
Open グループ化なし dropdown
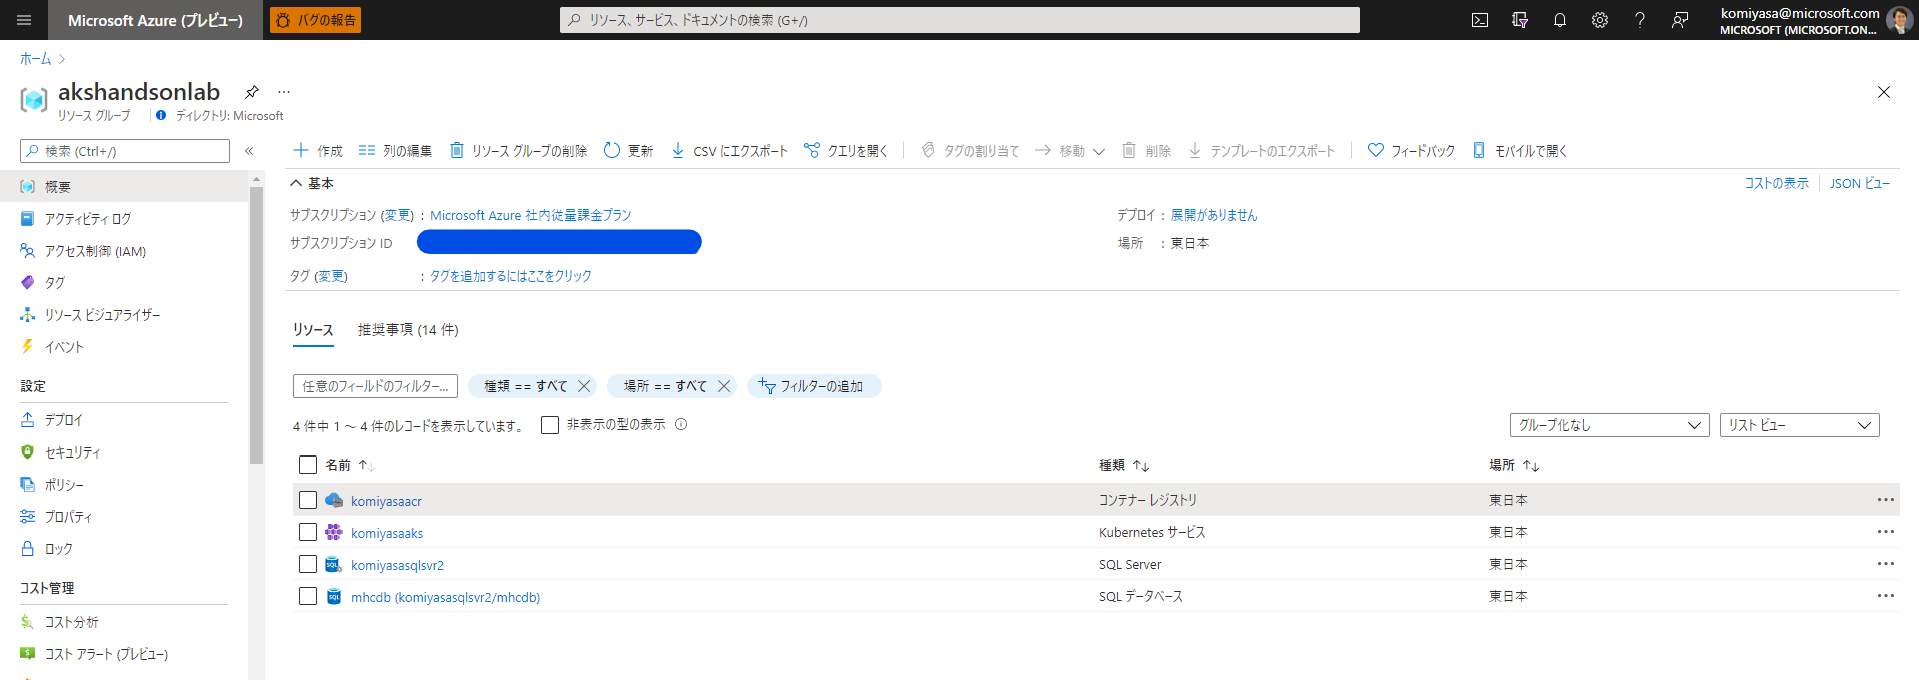pyautogui.click(x=1610, y=425)
